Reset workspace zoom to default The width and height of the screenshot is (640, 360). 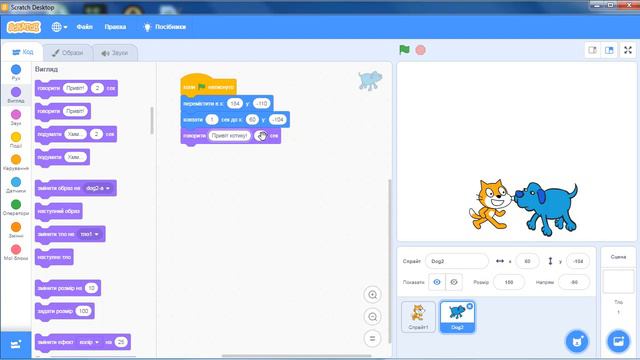(372, 338)
